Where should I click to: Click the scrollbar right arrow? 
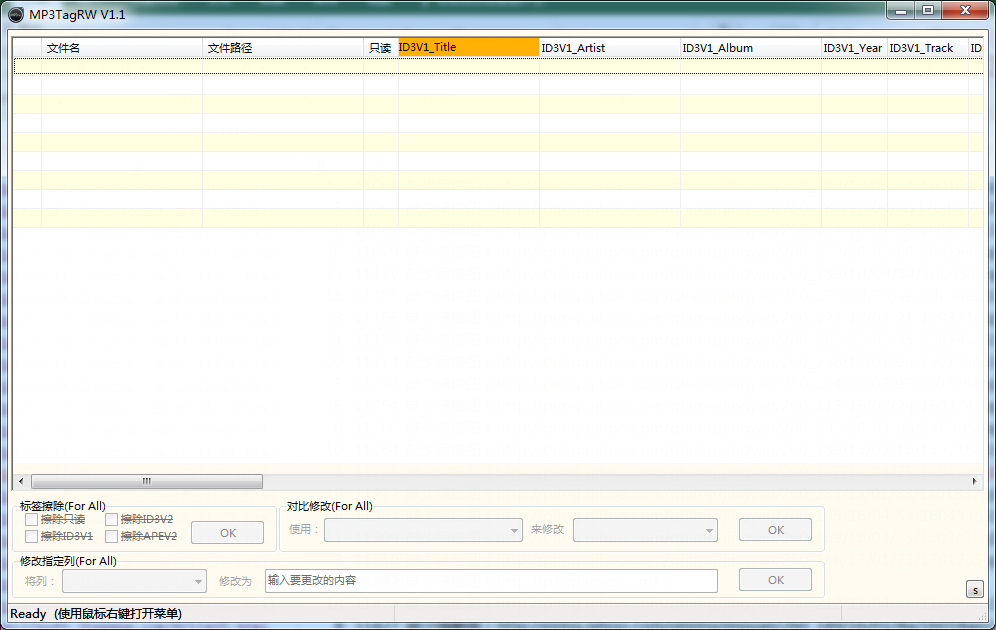click(974, 481)
